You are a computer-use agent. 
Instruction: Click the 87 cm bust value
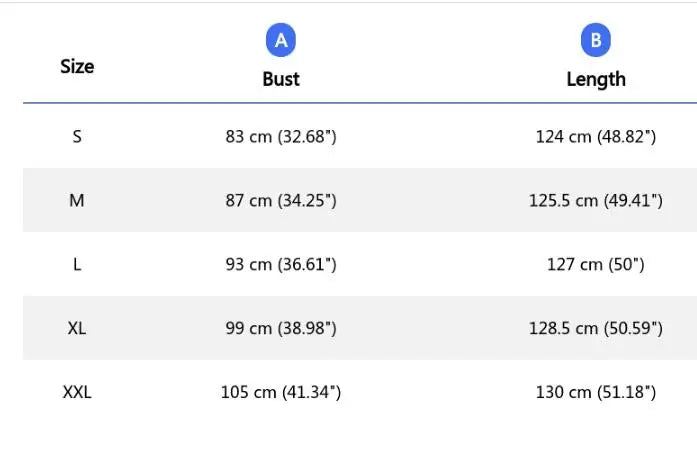pyautogui.click(x=281, y=200)
